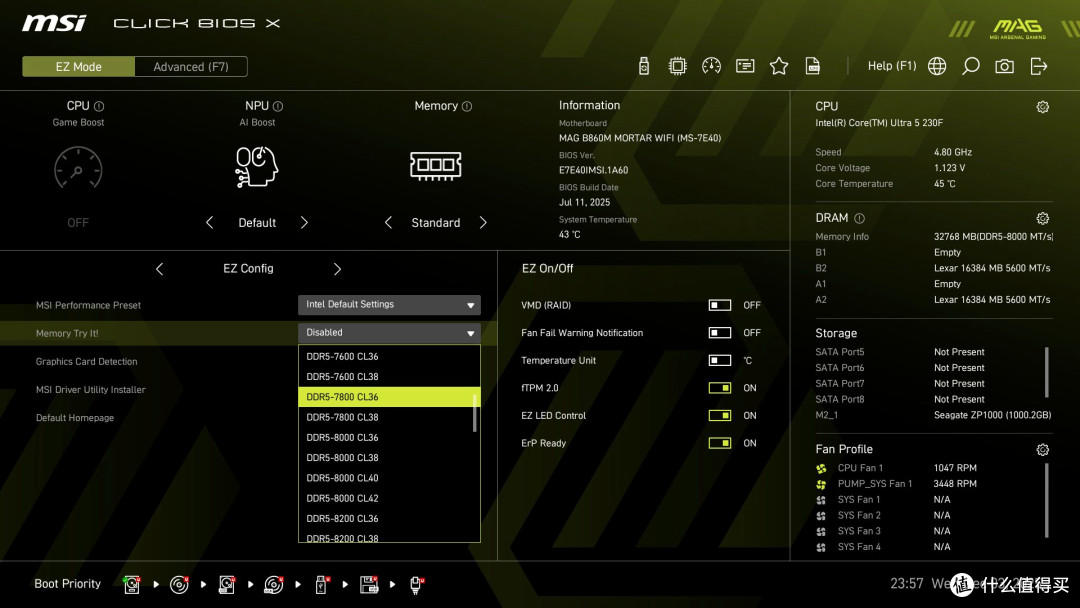Open Help (F1)
Screen dimensions: 1080x608
pyautogui.click(x=892, y=66)
